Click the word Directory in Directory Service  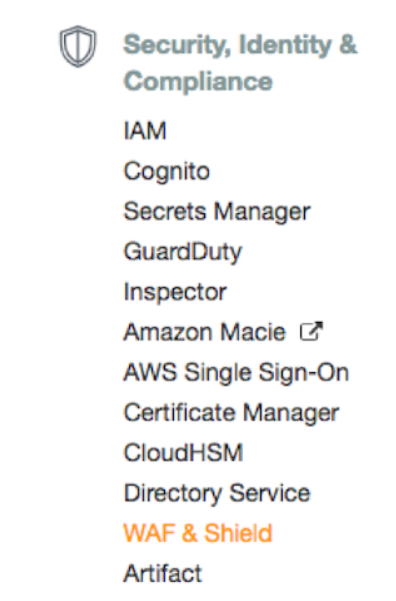pos(173,493)
